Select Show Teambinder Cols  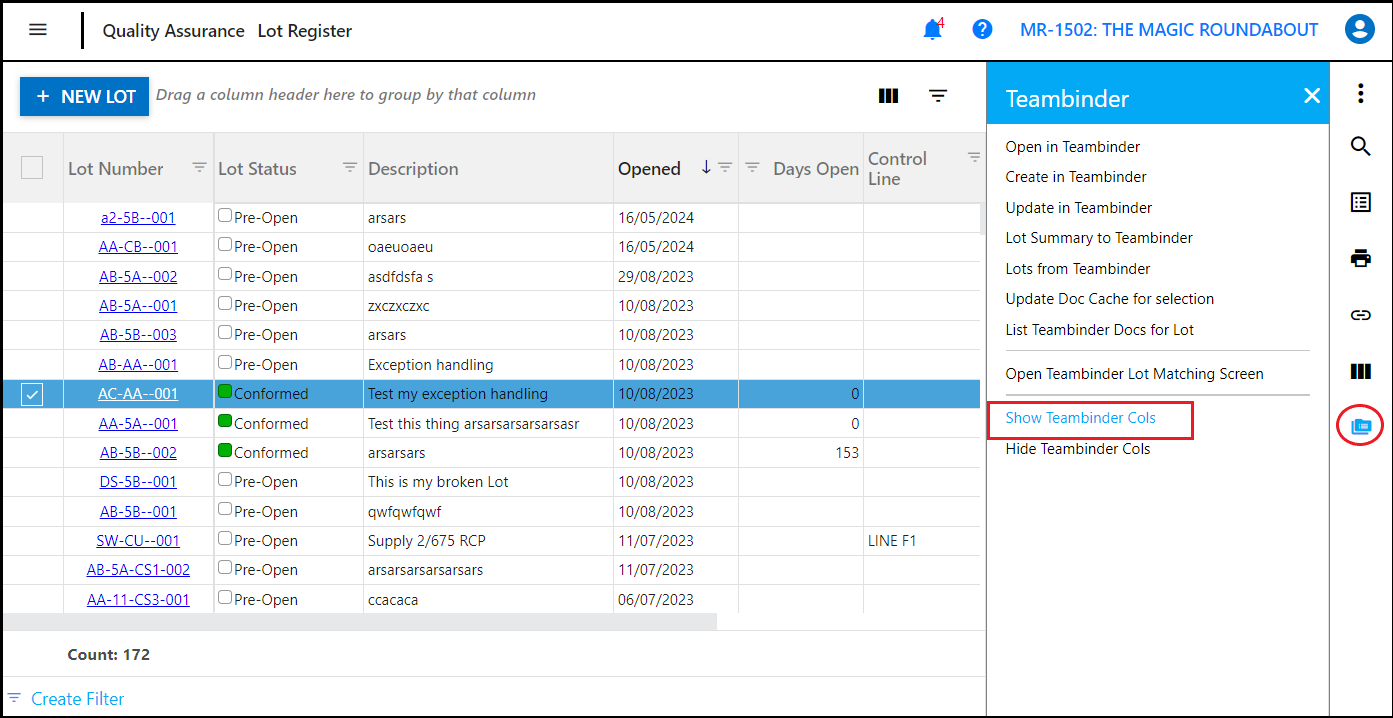(x=1081, y=418)
